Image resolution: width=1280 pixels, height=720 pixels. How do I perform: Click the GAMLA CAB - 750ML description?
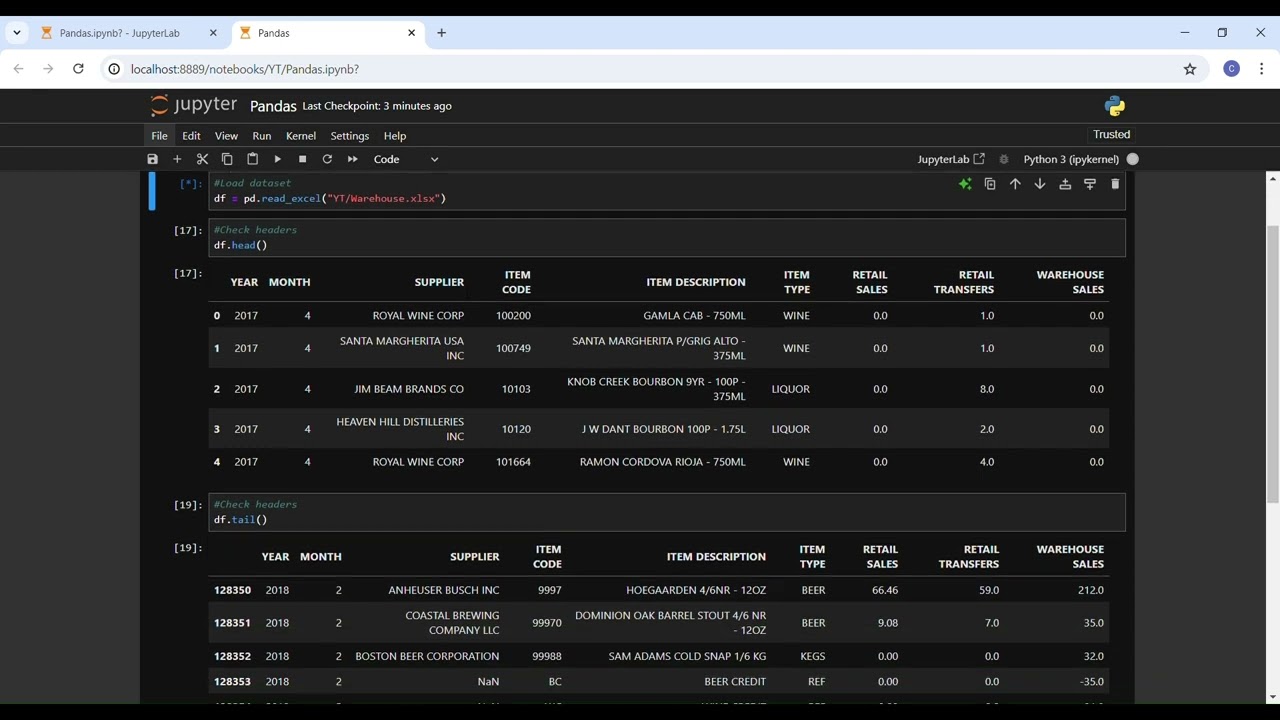tap(695, 316)
